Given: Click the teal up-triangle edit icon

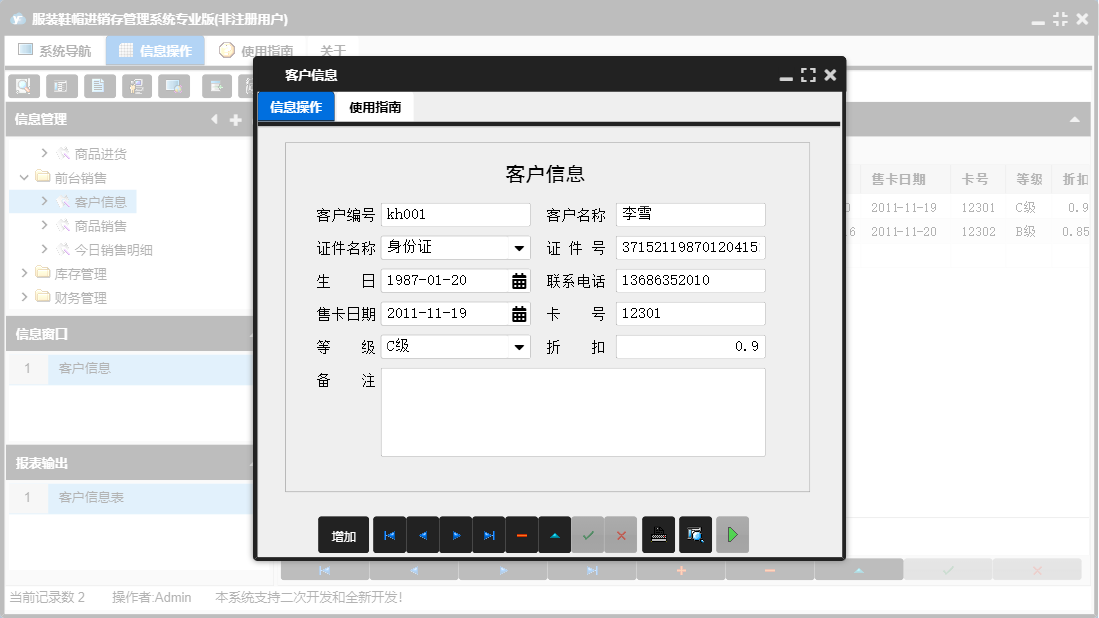Looking at the screenshot, I should [x=555, y=535].
